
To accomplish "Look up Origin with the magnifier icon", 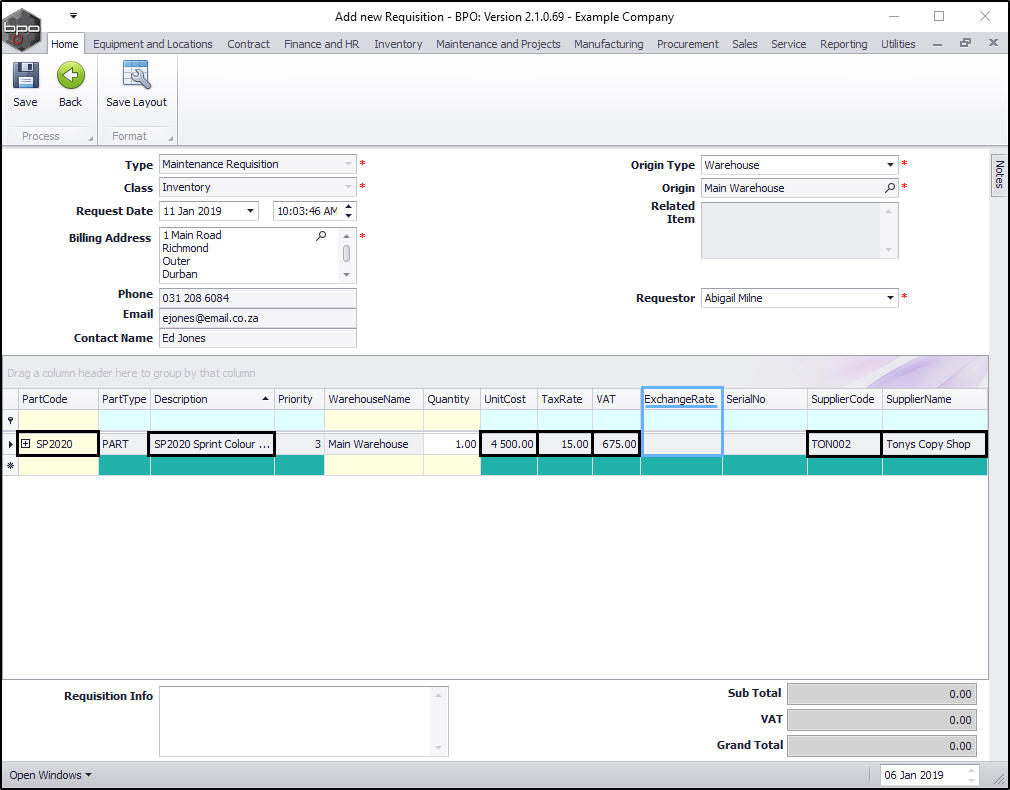I will 890,188.
